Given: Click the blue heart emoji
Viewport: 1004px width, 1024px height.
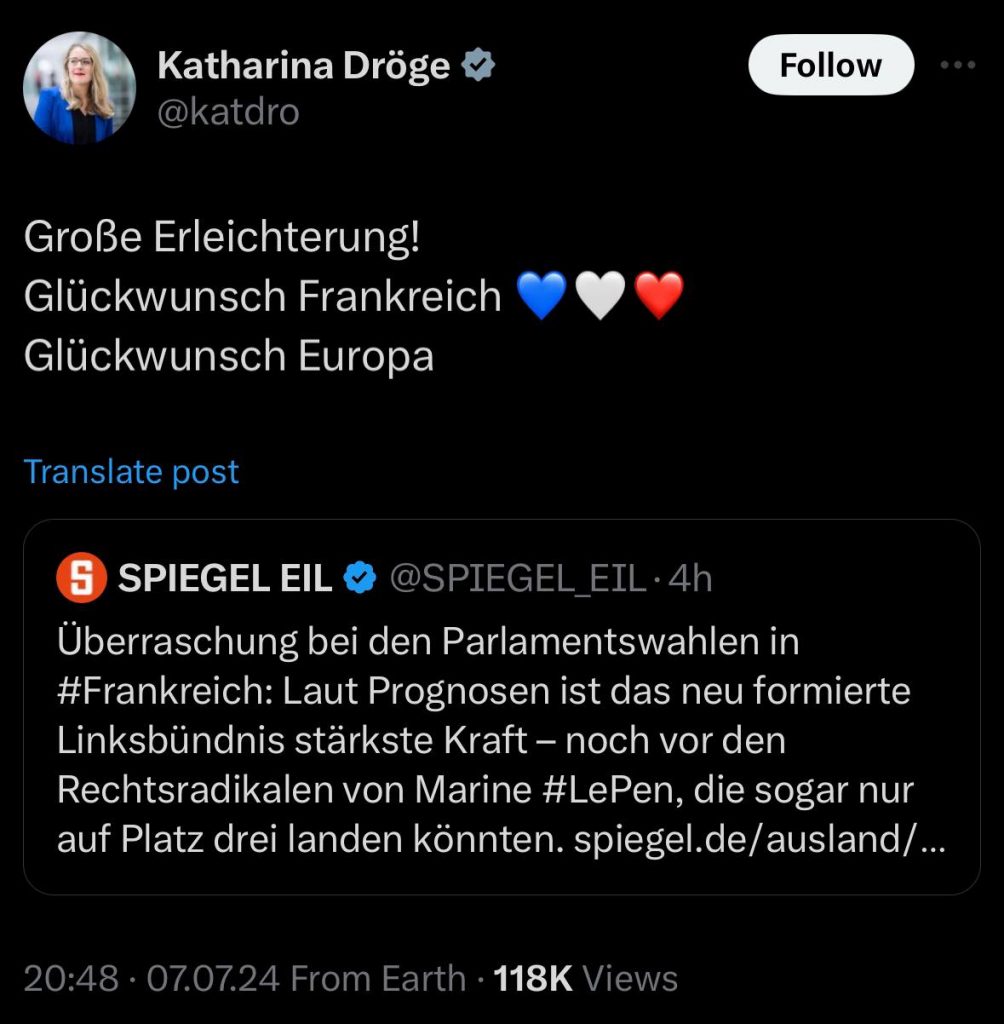Looking at the screenshot, I should point(542,296).
